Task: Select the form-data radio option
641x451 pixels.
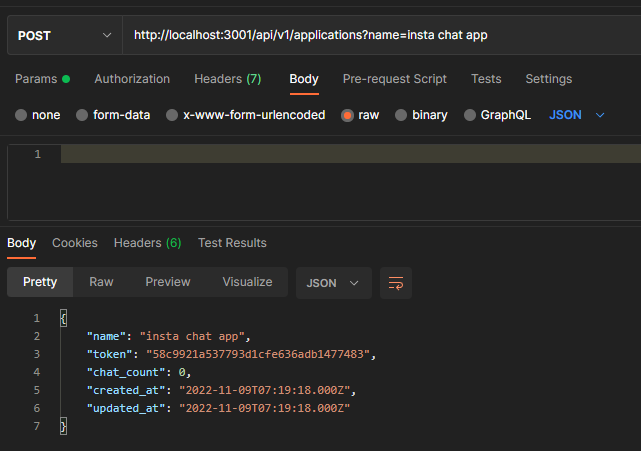Action: click(x=82, y=115)
